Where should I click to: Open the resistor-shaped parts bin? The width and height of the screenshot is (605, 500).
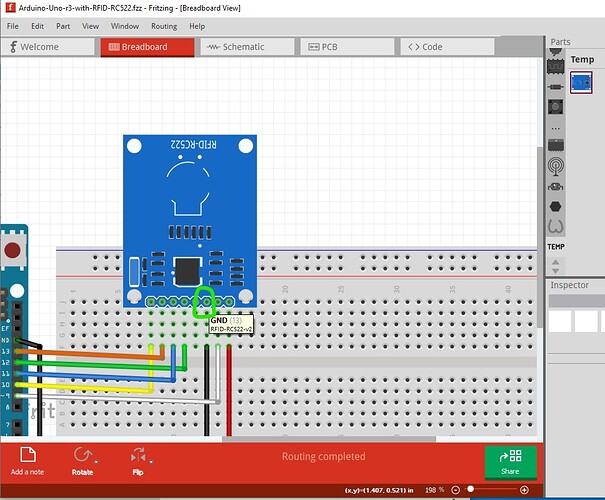coord(556,86)
